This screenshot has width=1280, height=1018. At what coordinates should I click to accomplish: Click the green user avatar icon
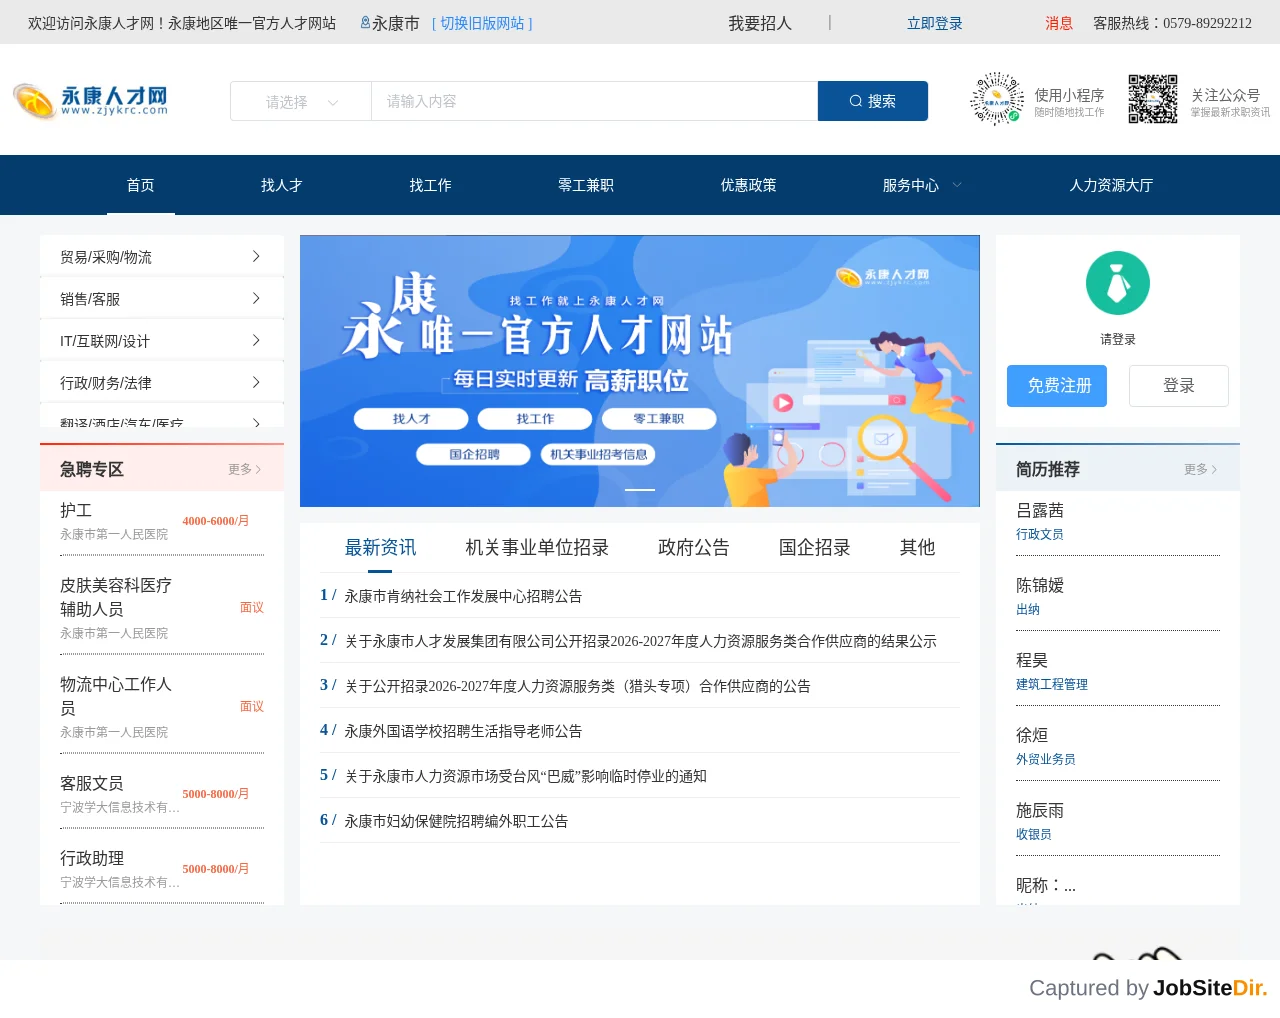pos(1118,283)
